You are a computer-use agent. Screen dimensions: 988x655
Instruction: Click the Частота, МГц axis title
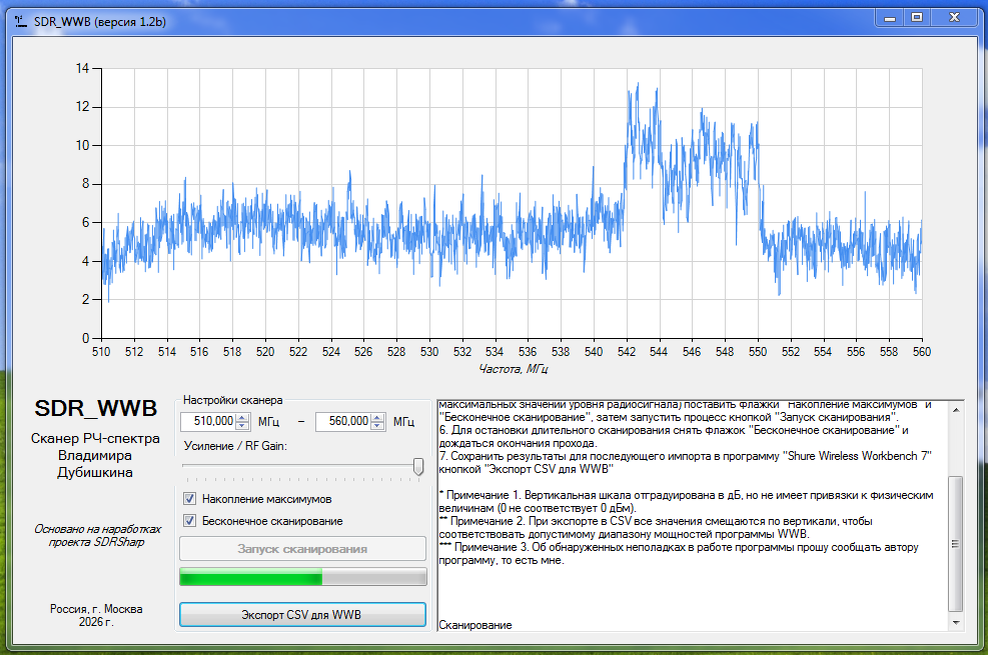[513, 369]
